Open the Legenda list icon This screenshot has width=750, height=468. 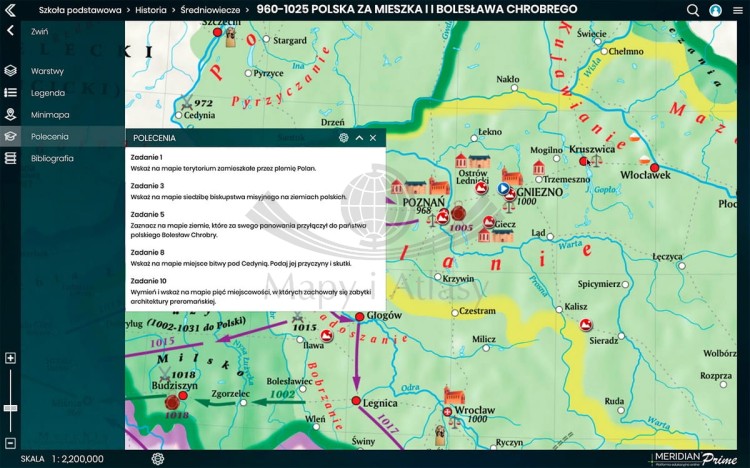(10, 93)
